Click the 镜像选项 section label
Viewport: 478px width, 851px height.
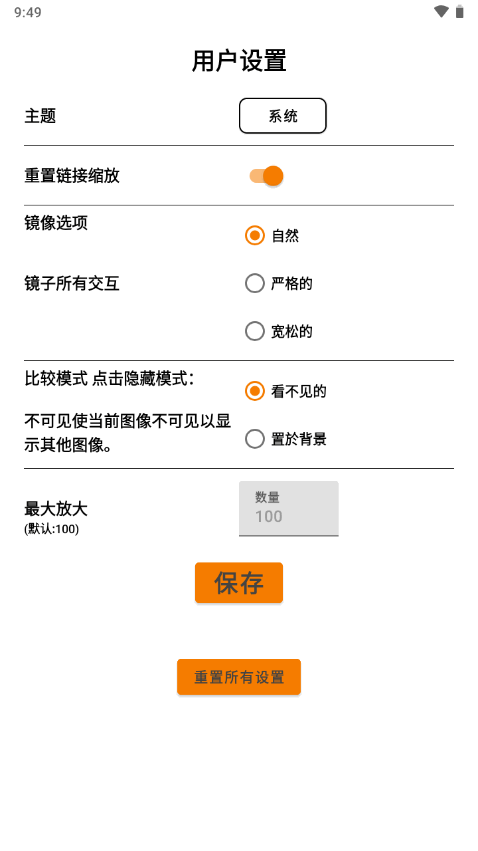tap(56, 223)
